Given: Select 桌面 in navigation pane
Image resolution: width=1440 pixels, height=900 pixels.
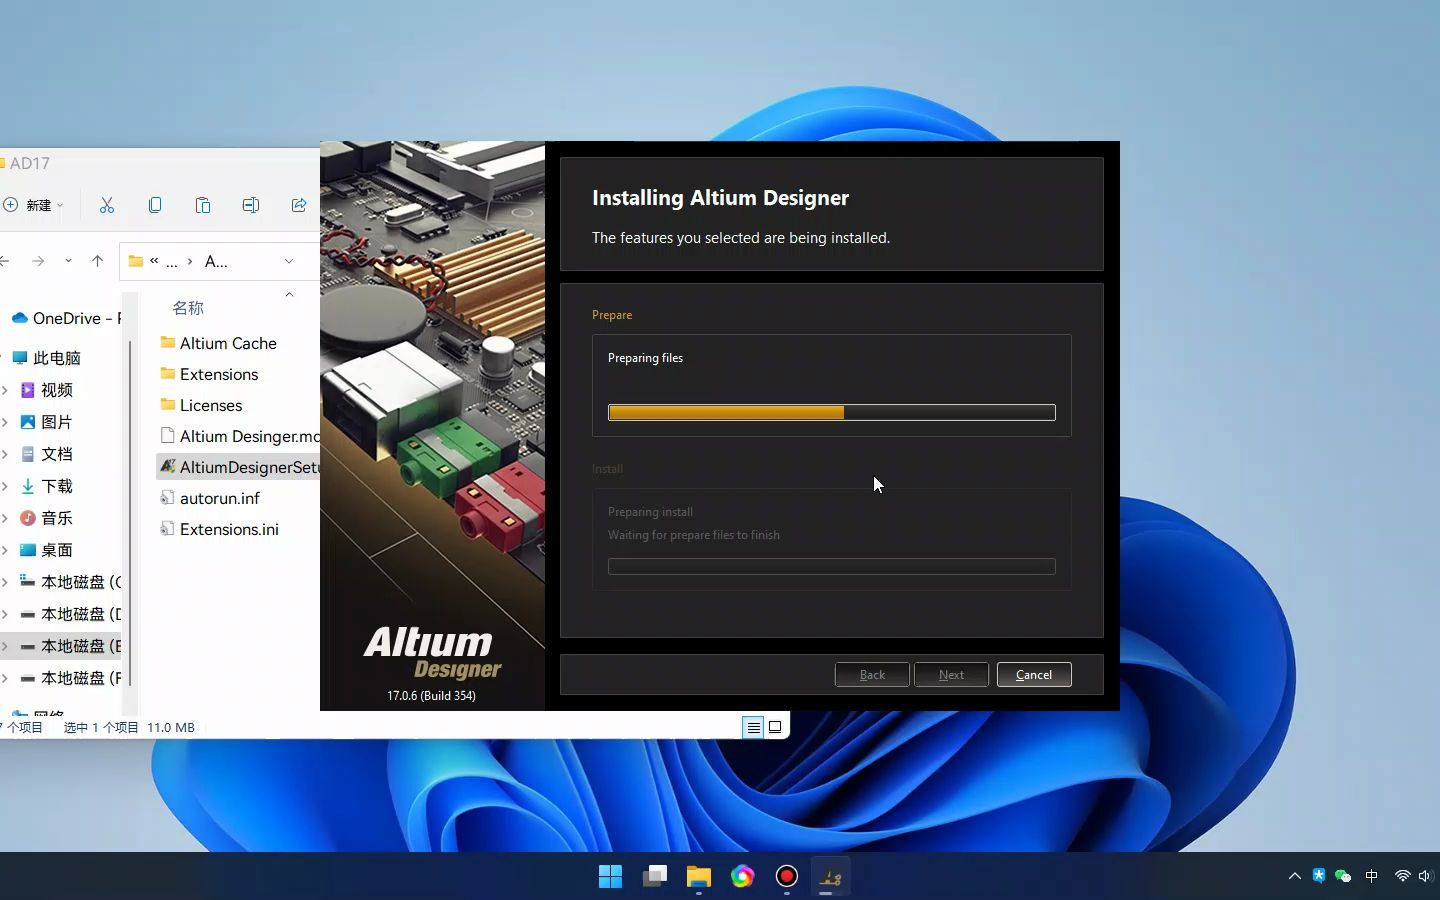Looking at the screenshot, I should 46,550.
